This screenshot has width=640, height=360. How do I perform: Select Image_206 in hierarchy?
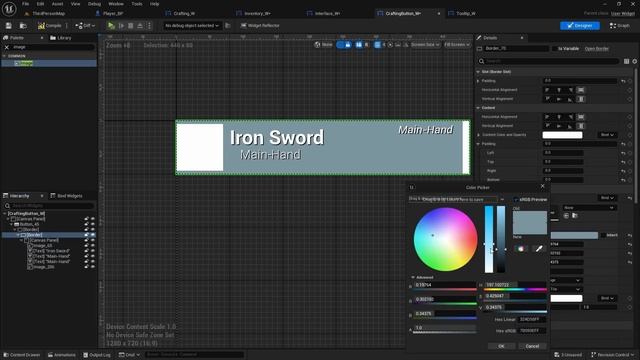41,267
